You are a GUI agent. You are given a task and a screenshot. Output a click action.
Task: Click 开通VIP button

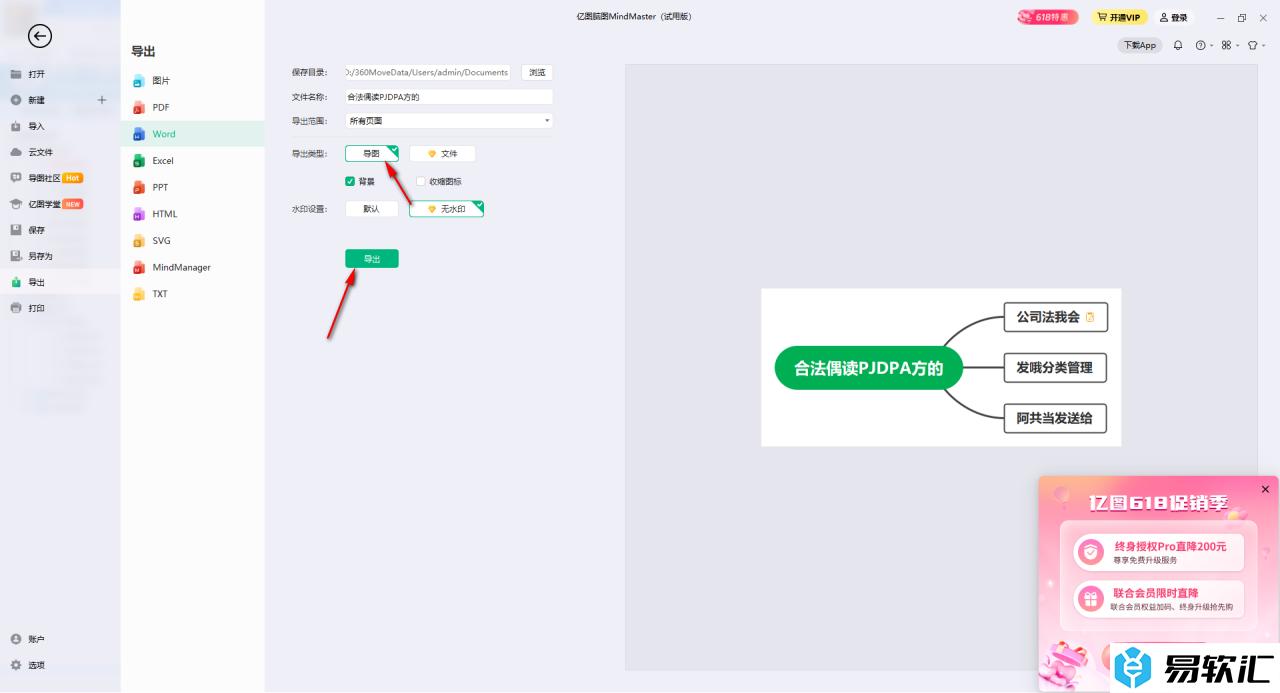point(1119,17)
